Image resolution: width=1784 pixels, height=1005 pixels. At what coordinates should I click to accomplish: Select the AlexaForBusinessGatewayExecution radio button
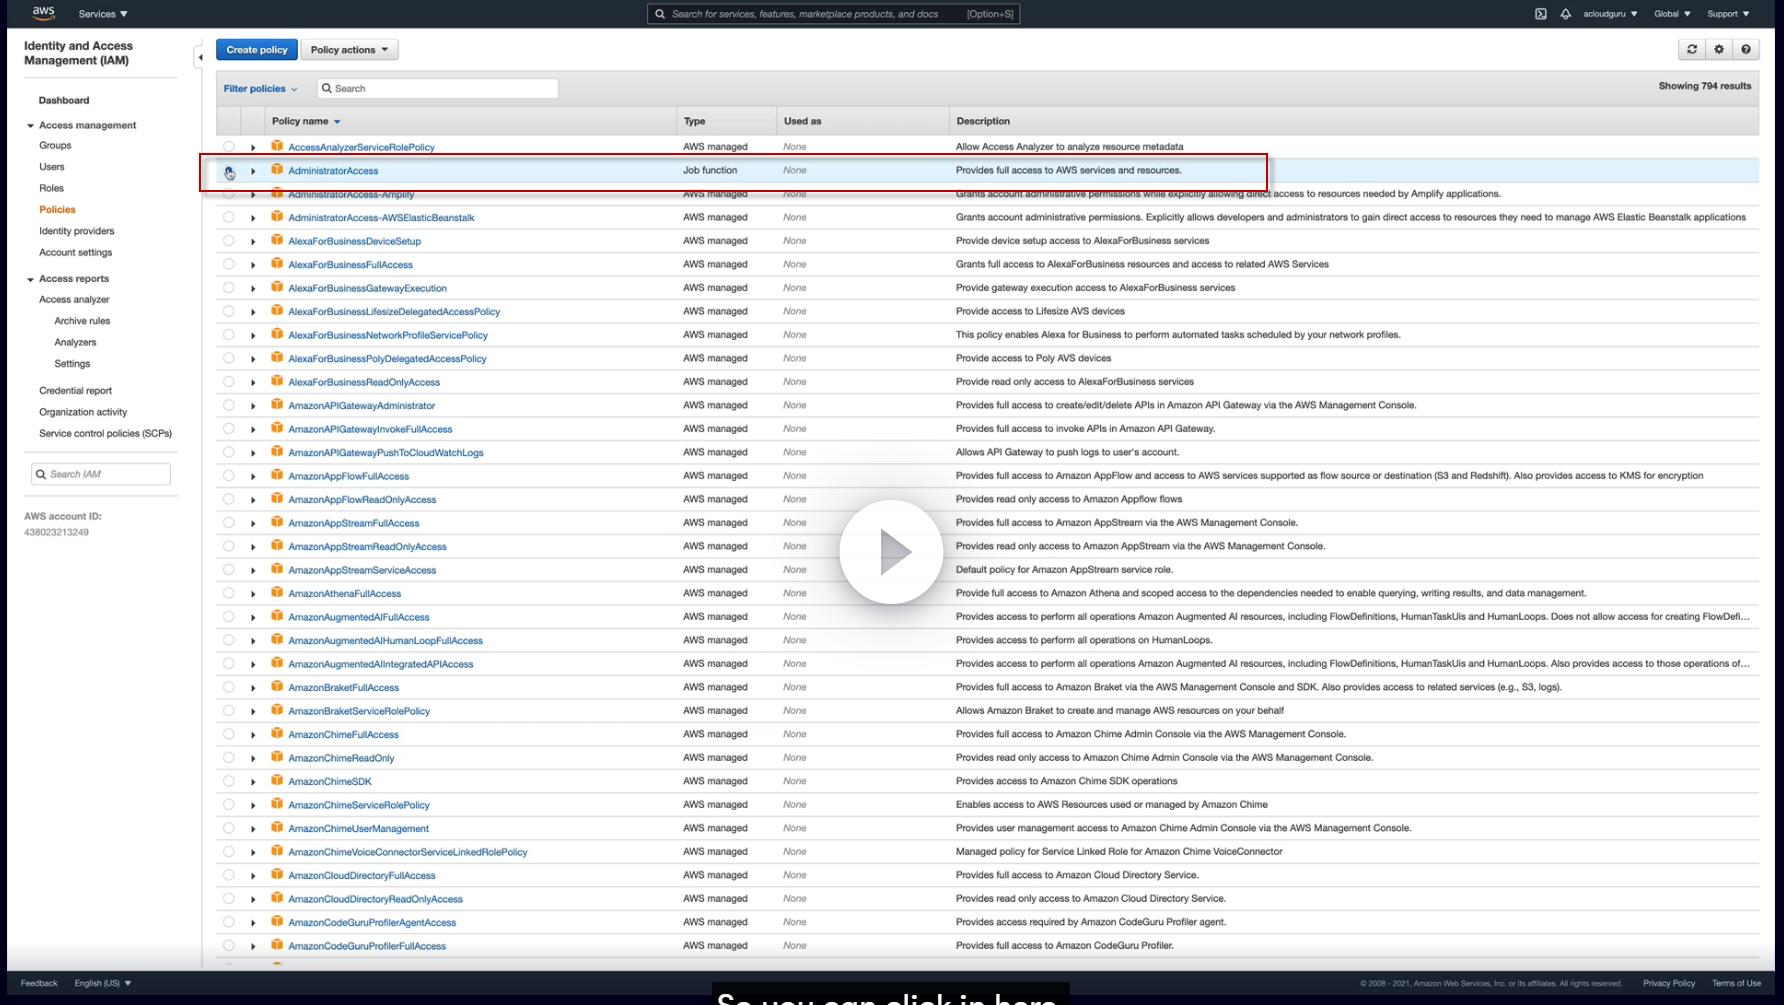click(x=229, y=288)
